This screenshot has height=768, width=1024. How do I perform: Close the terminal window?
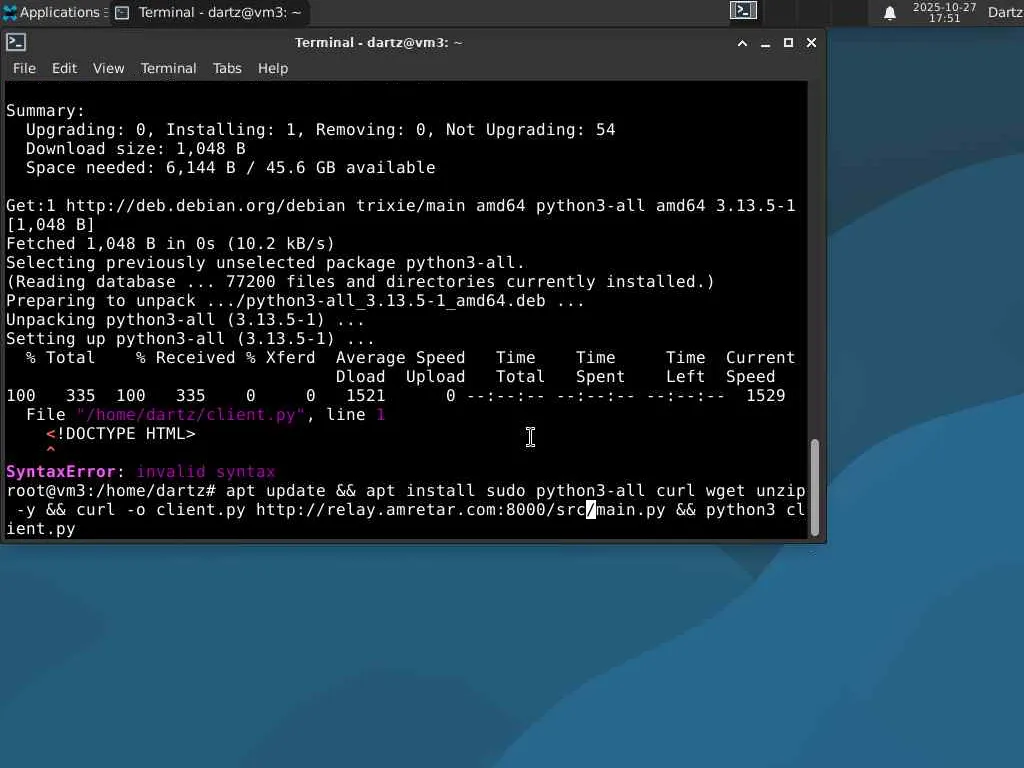click(x=811, y=43)
